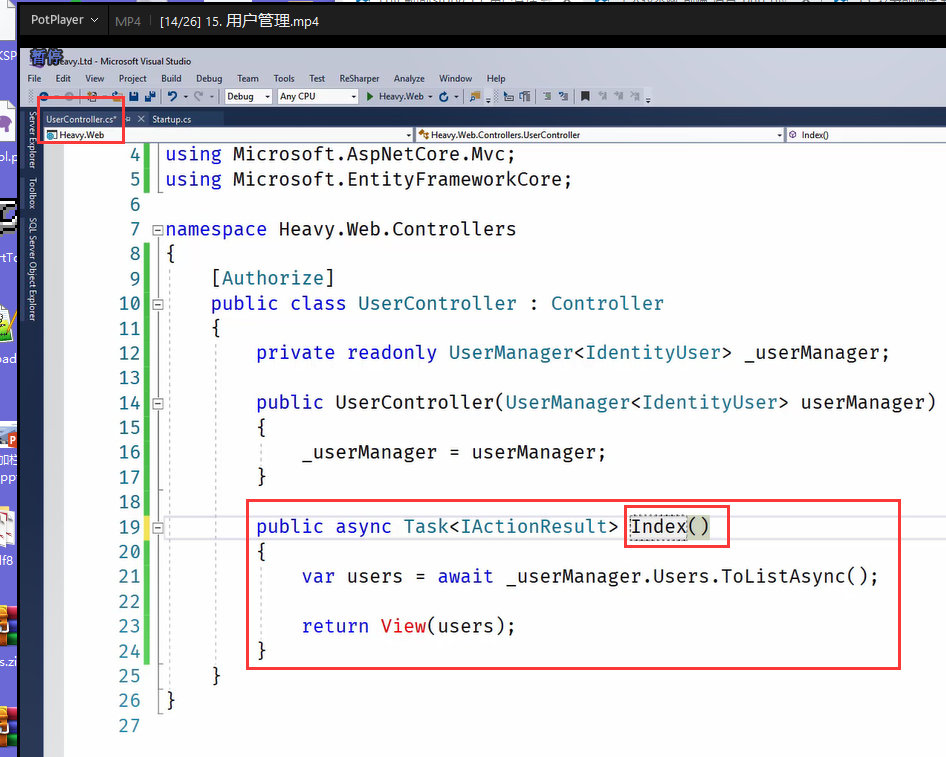Open the Toolbox side panel
Screen dimensions: 946x757
coord(33,193)
